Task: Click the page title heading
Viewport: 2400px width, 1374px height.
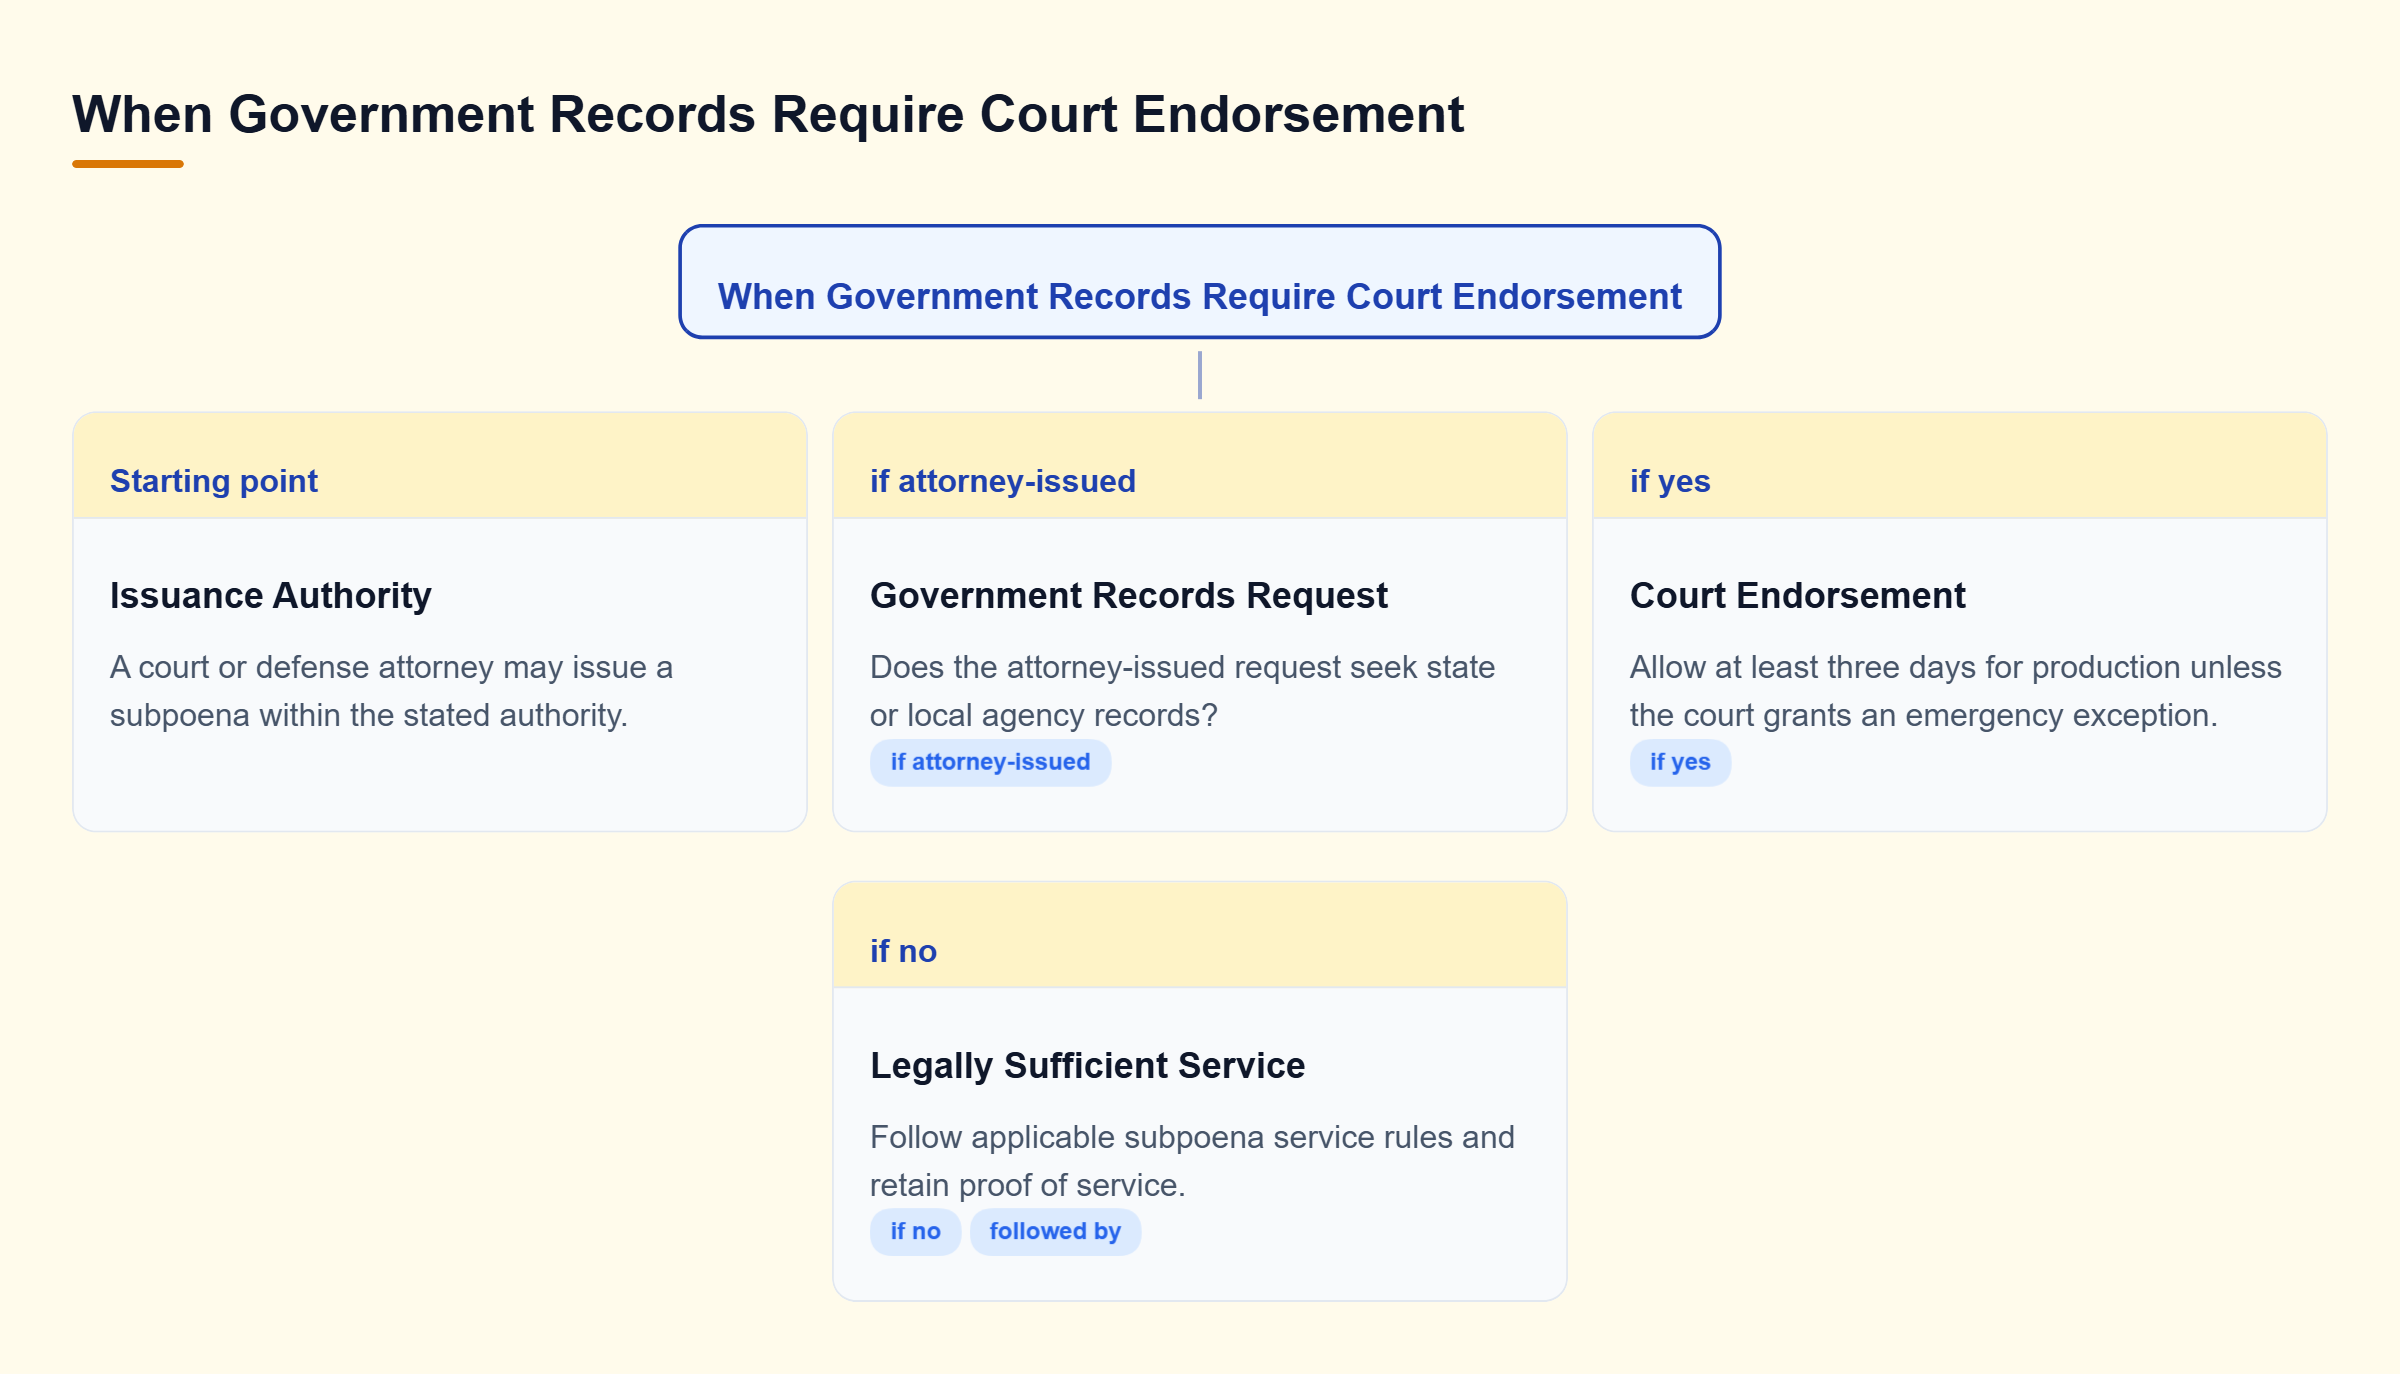Action: (x=767, y=114)
